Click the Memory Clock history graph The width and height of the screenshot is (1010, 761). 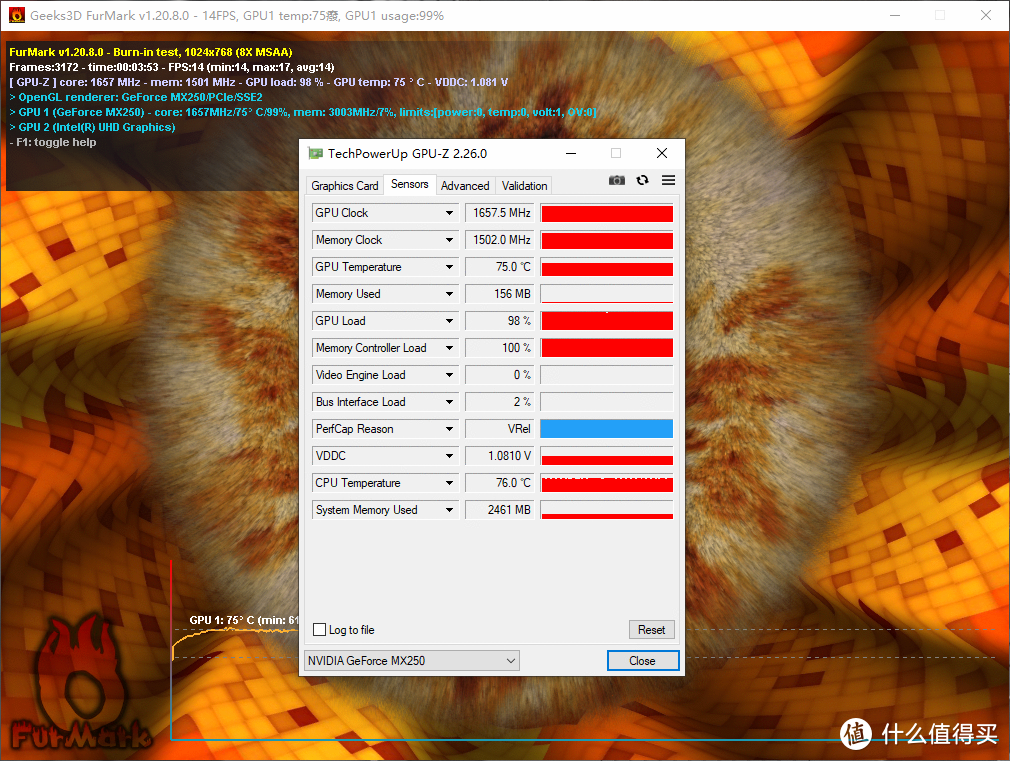pyautogui.click(x=607, y=240)
